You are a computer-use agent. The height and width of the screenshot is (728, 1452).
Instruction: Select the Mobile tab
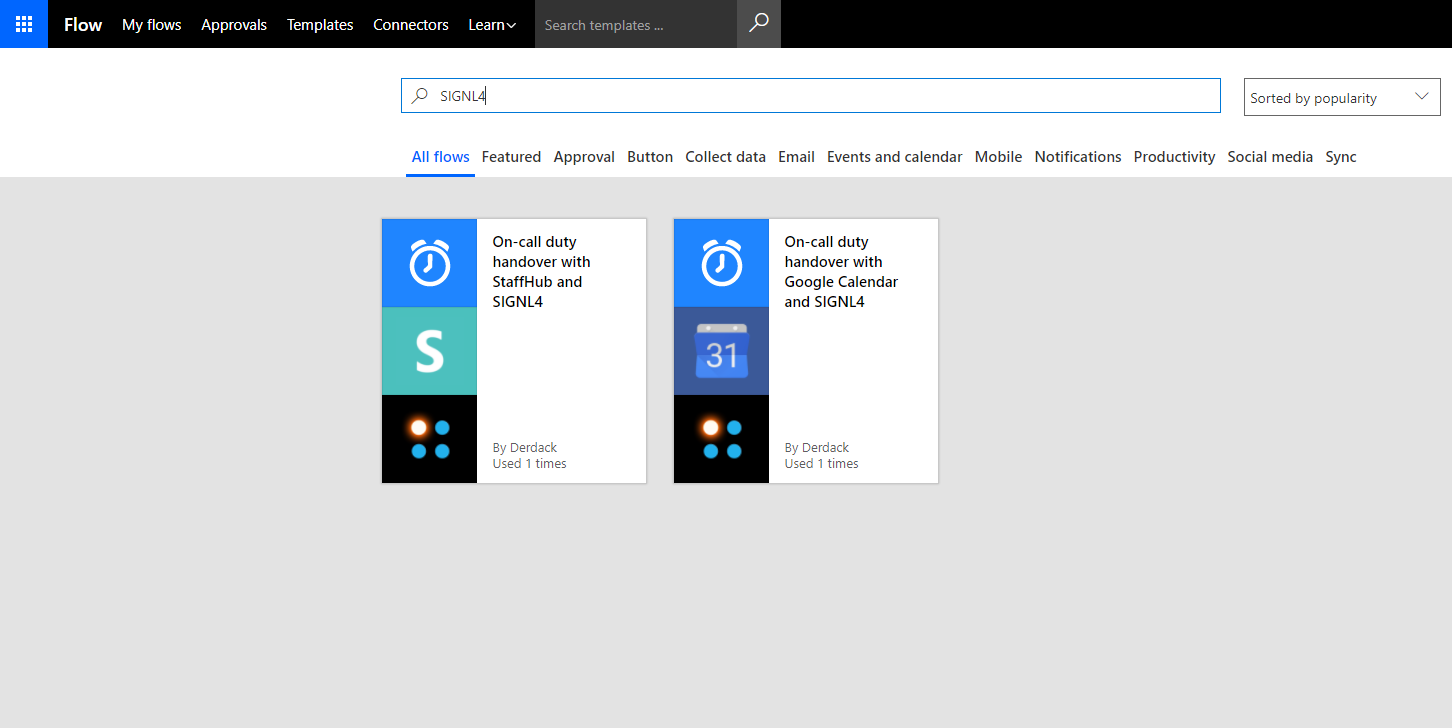[x=998, y=157]
